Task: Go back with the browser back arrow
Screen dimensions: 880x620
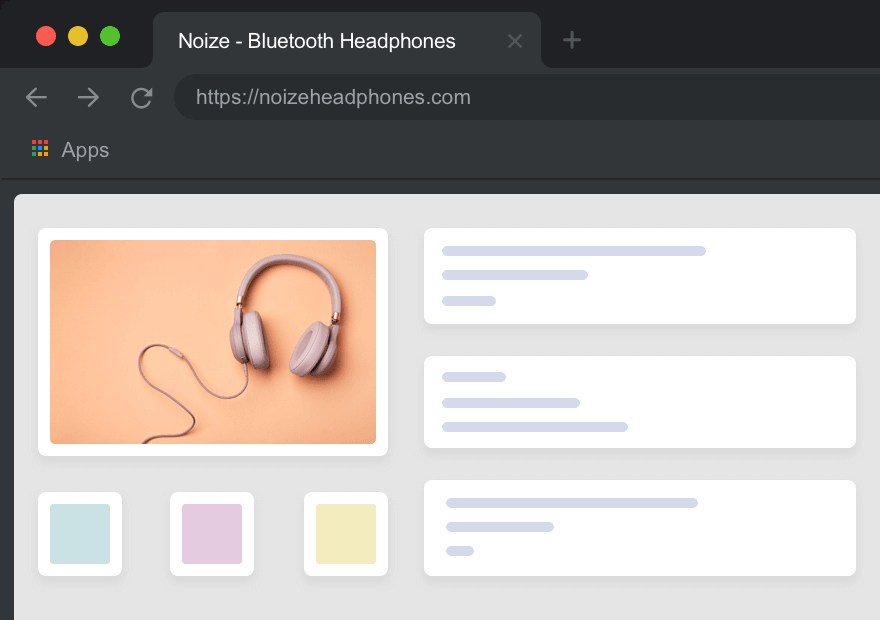Action: click(x=36, y=98)
